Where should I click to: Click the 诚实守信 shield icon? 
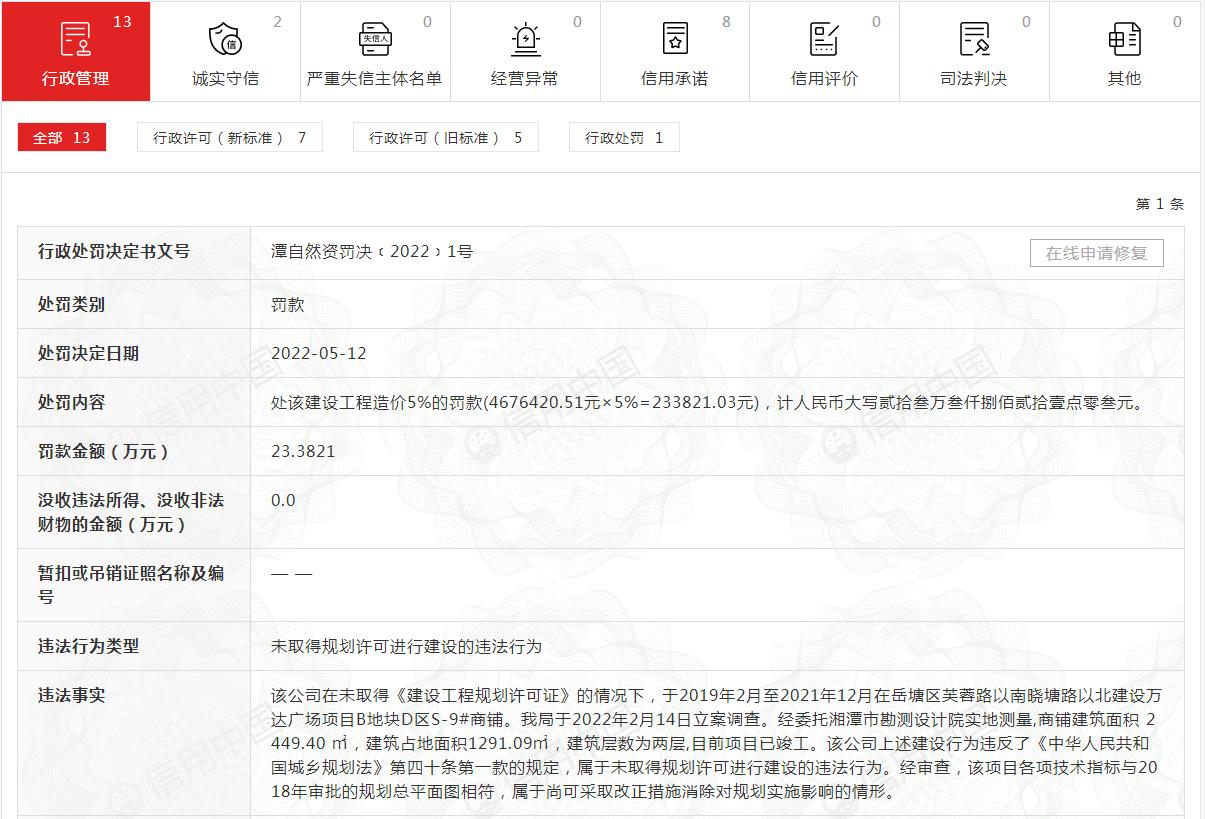tap(223, 37)
